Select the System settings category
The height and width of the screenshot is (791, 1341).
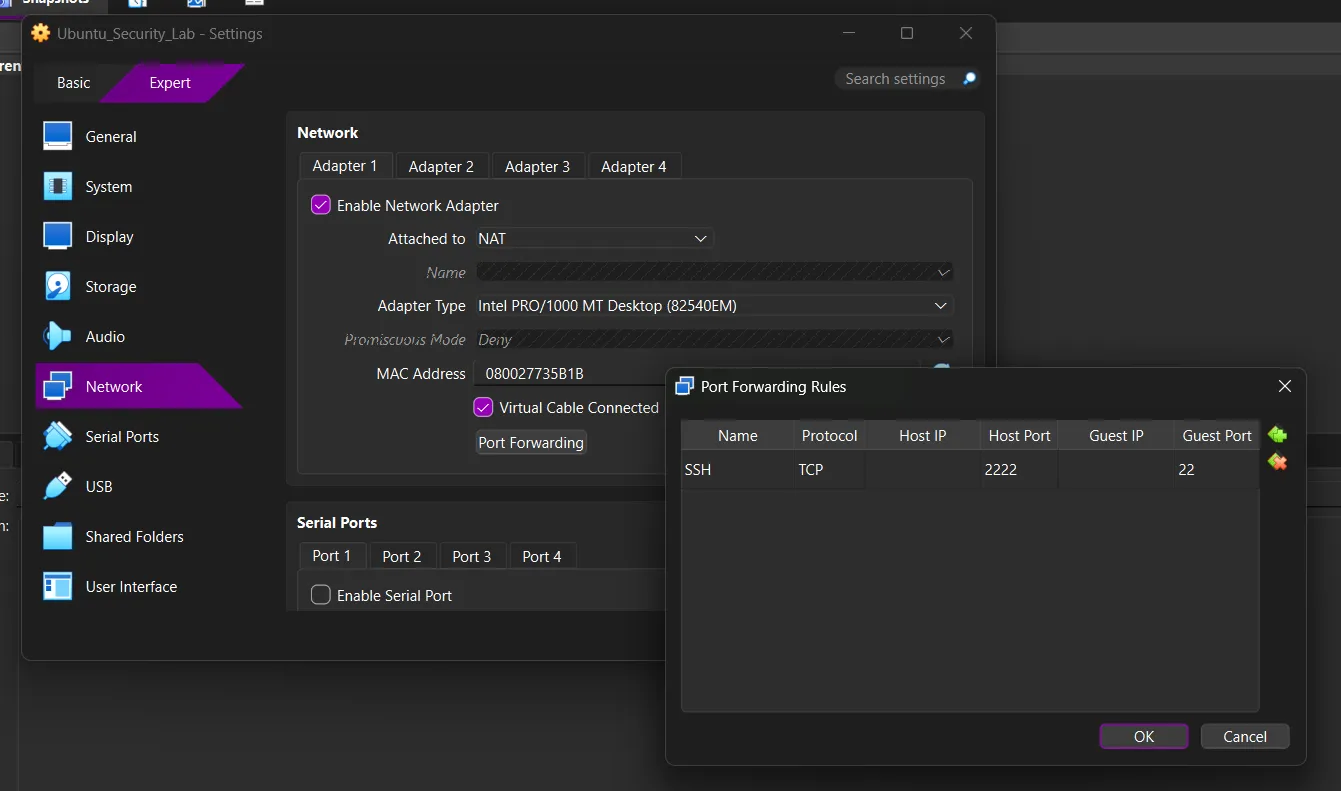point(107,186)
